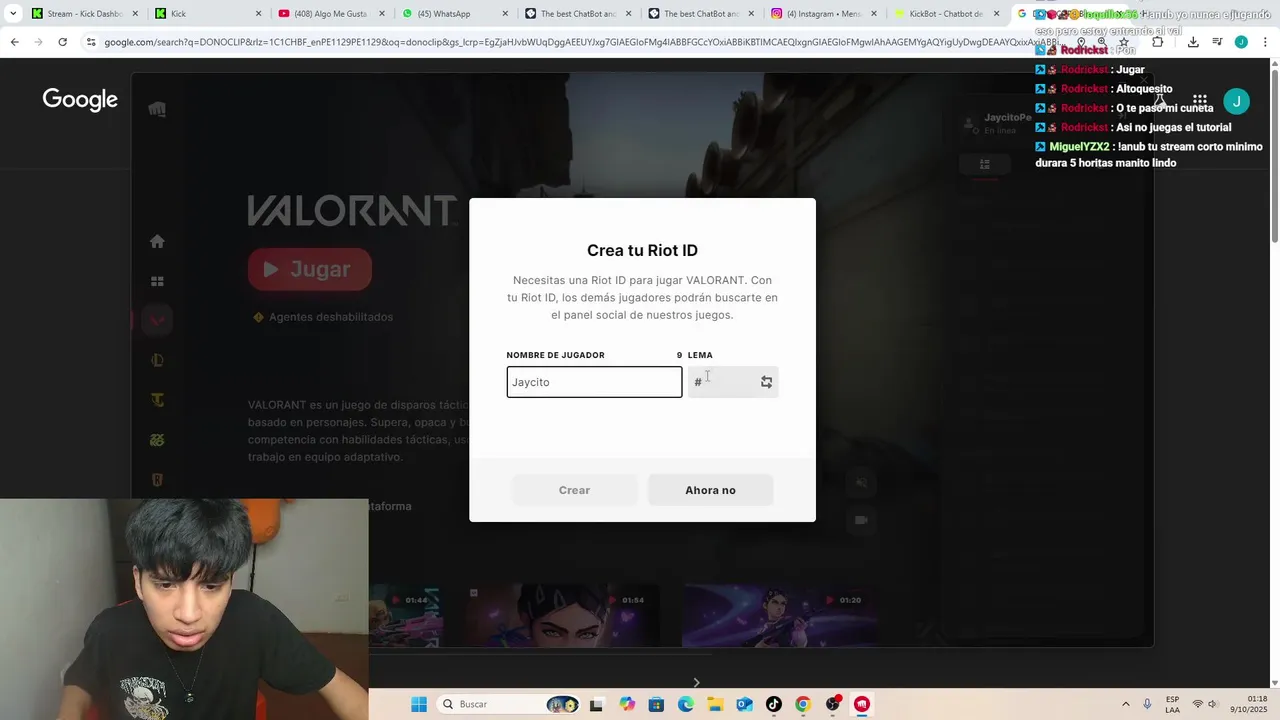Switch to KickBot - Chatbot tab
Image resolution: width=1280 pixels, height=720 pixels.
coord(948,14)
